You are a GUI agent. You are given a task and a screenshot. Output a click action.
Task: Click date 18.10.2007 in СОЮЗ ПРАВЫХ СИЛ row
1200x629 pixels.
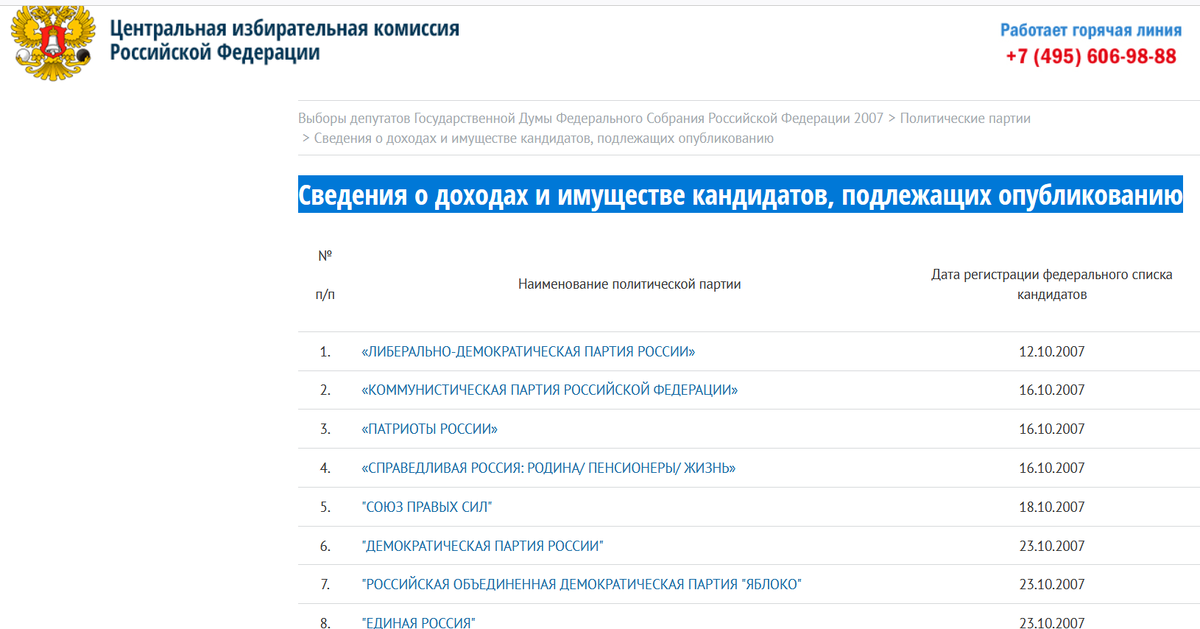1052,507
